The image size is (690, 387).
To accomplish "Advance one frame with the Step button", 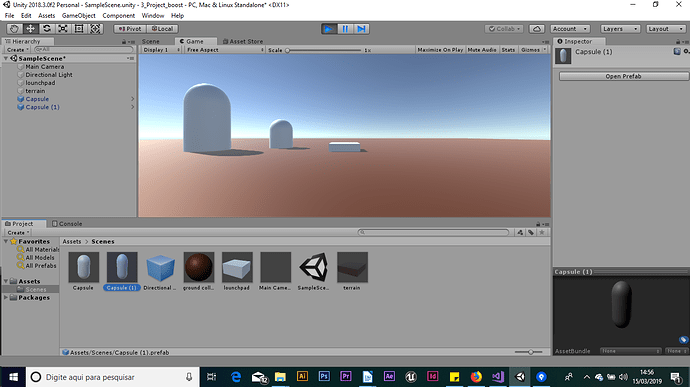I will 361,29.
